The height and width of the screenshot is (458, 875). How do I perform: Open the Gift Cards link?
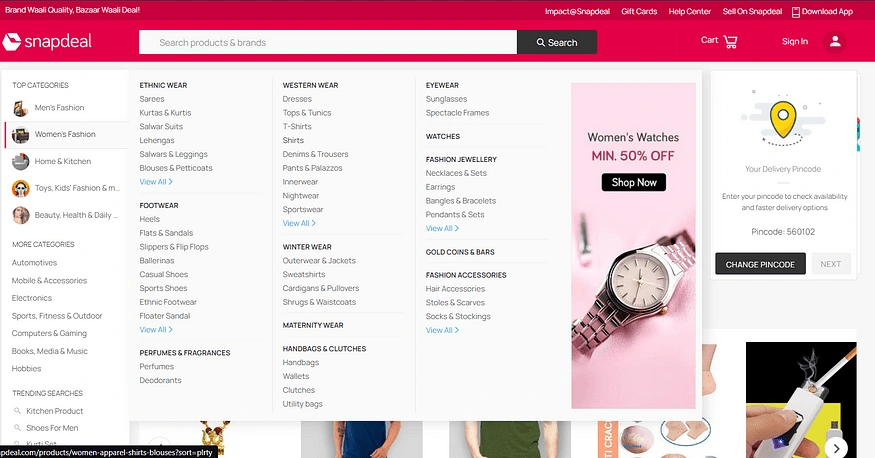[x=639, y=11]
